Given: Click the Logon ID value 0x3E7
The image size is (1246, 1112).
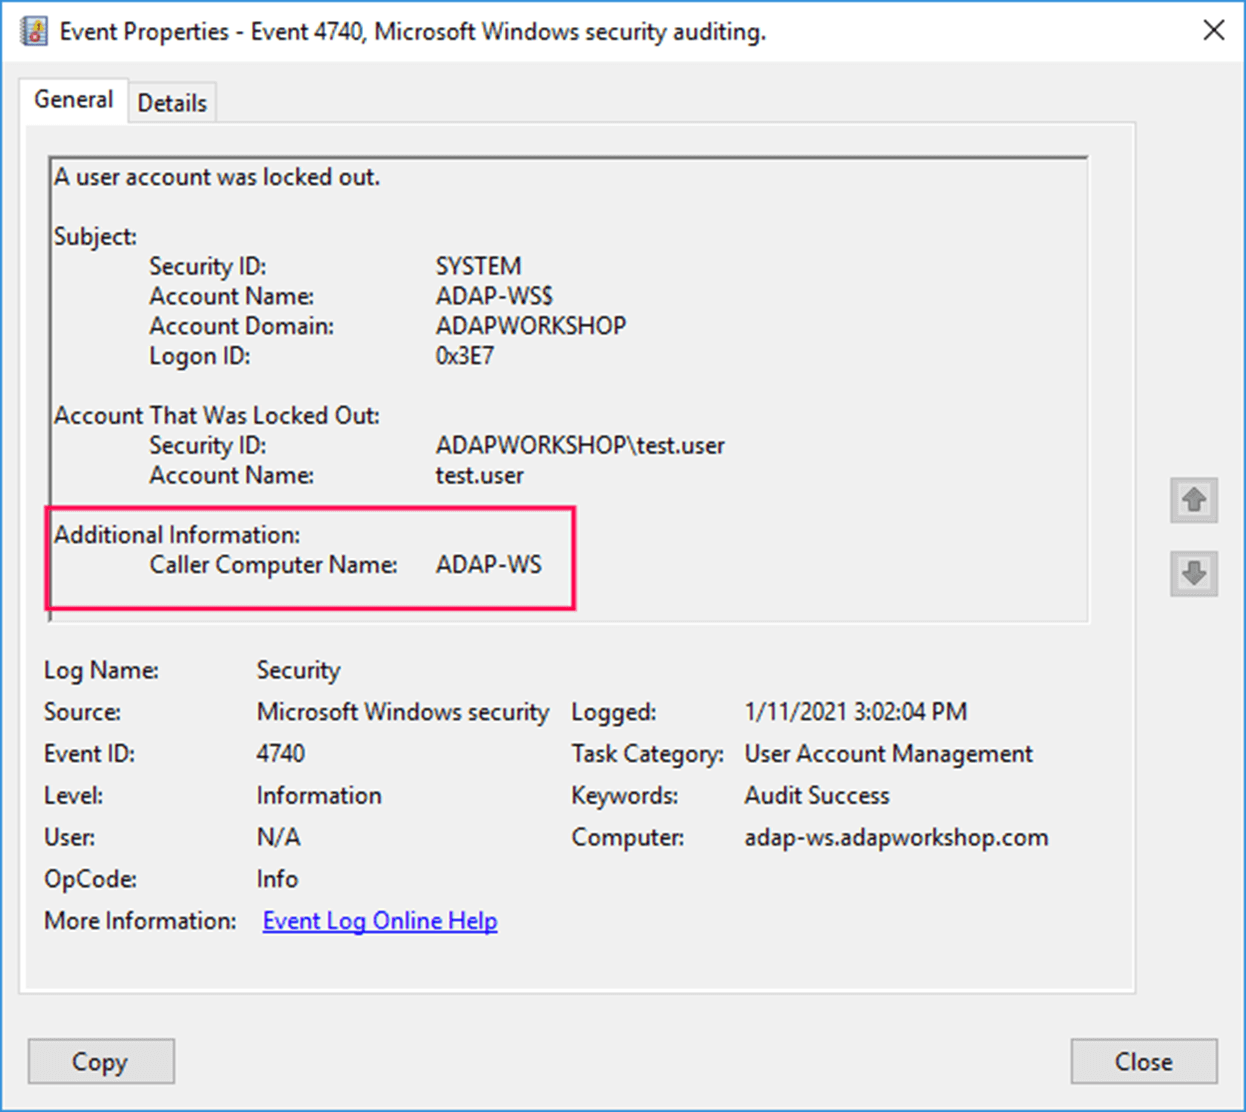Looking at the screenshot, I should 464,356.
